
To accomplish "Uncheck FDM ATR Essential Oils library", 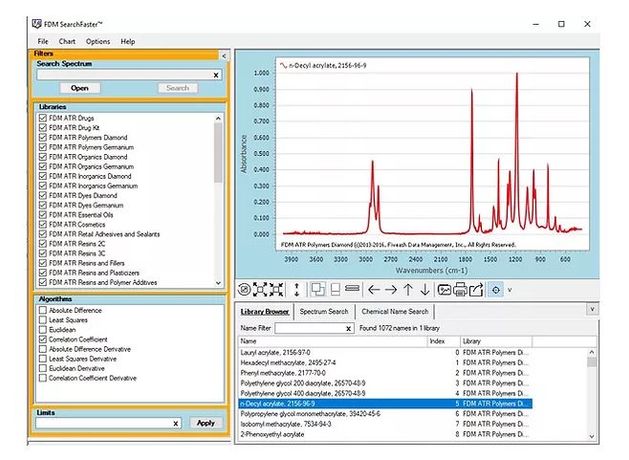I will tap(43, 215).
